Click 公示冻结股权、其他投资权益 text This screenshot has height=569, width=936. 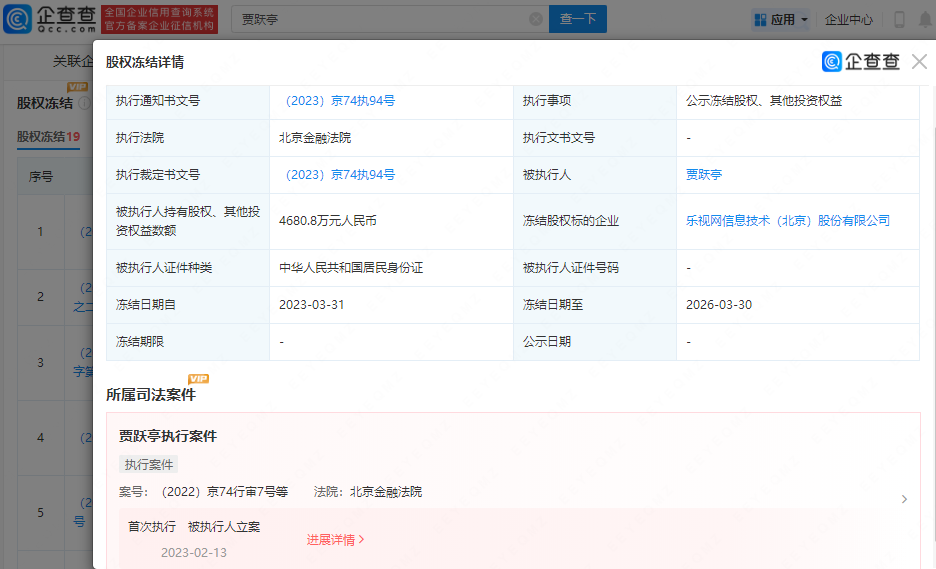click(763, 101)
